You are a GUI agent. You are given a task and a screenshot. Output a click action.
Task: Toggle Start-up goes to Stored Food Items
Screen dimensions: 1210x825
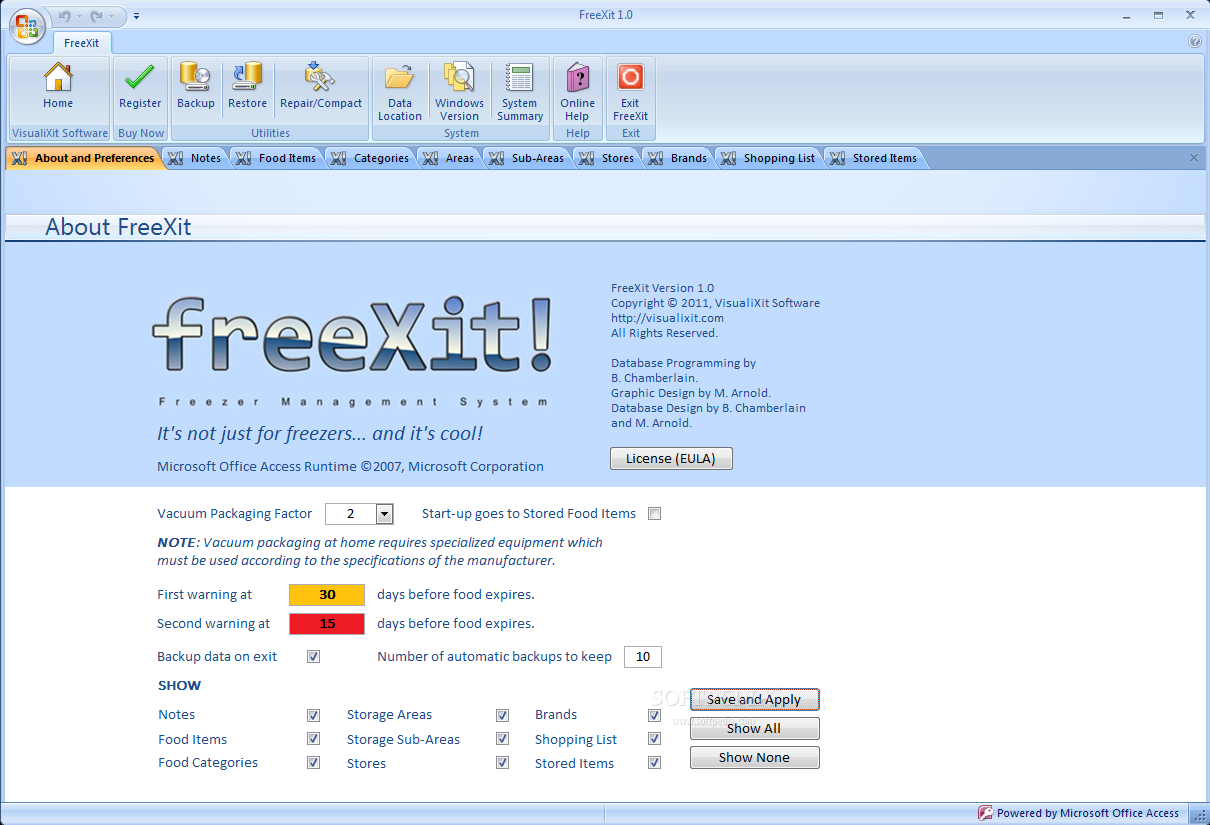(655, 514)
